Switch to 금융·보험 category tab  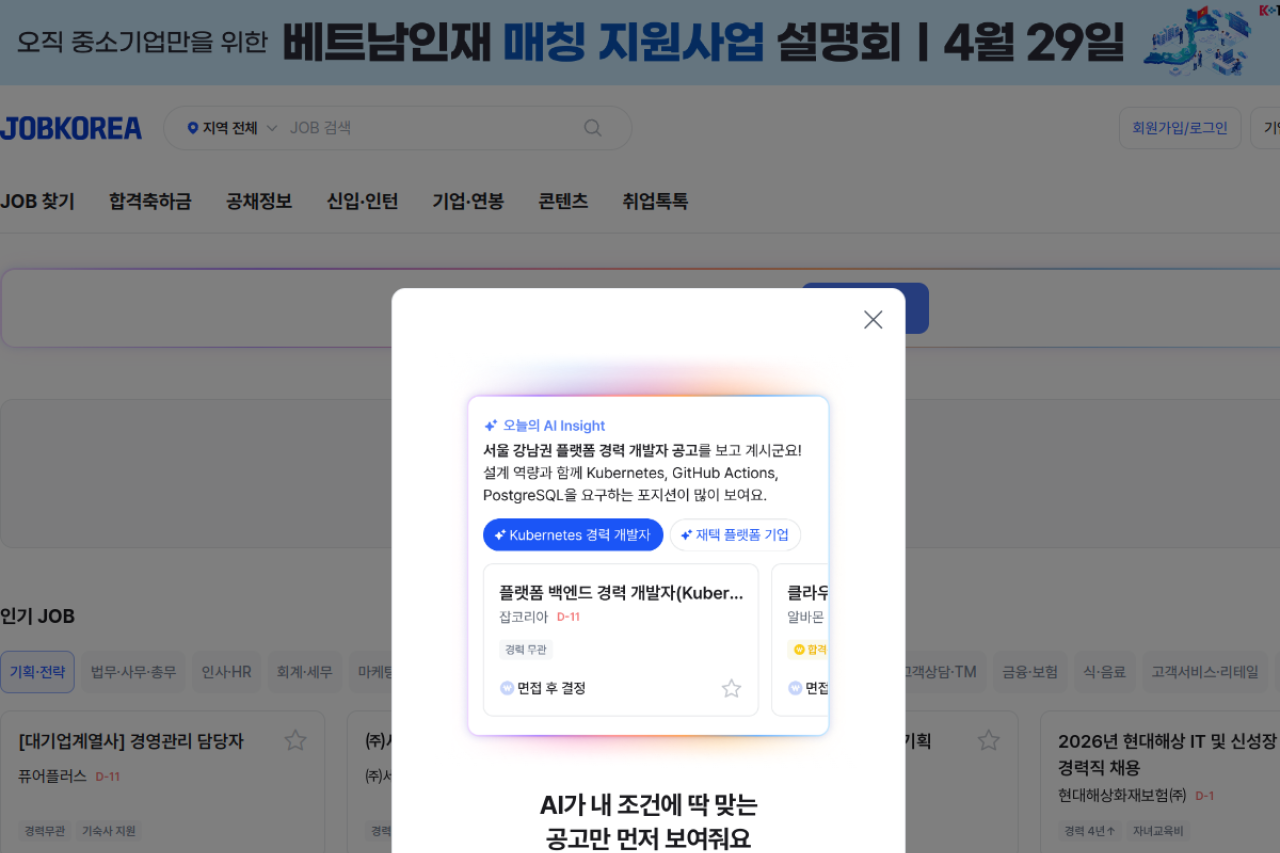point(1030,672)
